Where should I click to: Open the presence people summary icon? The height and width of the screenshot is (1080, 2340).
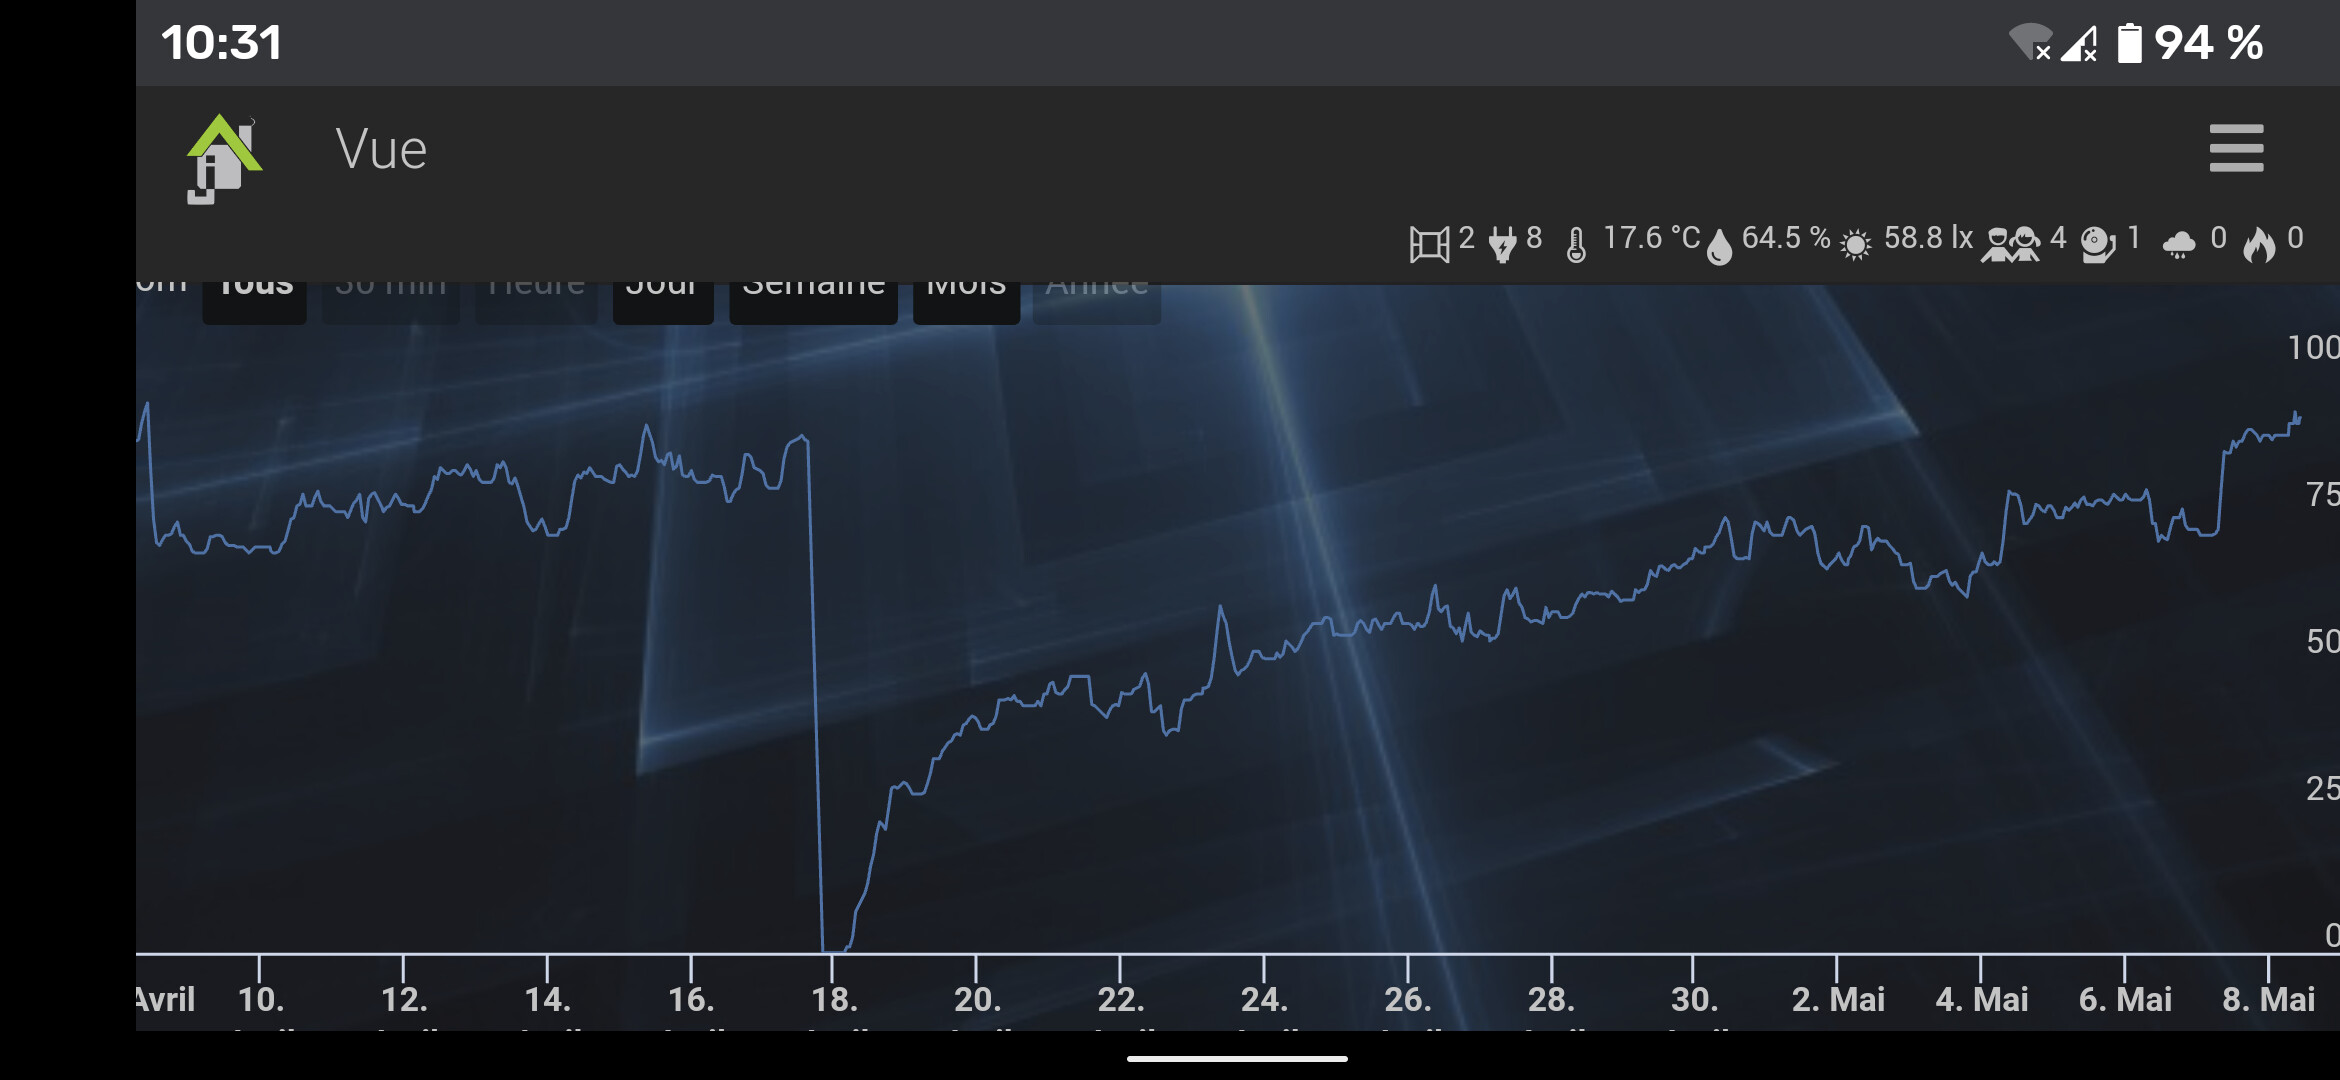(2010, 244)
